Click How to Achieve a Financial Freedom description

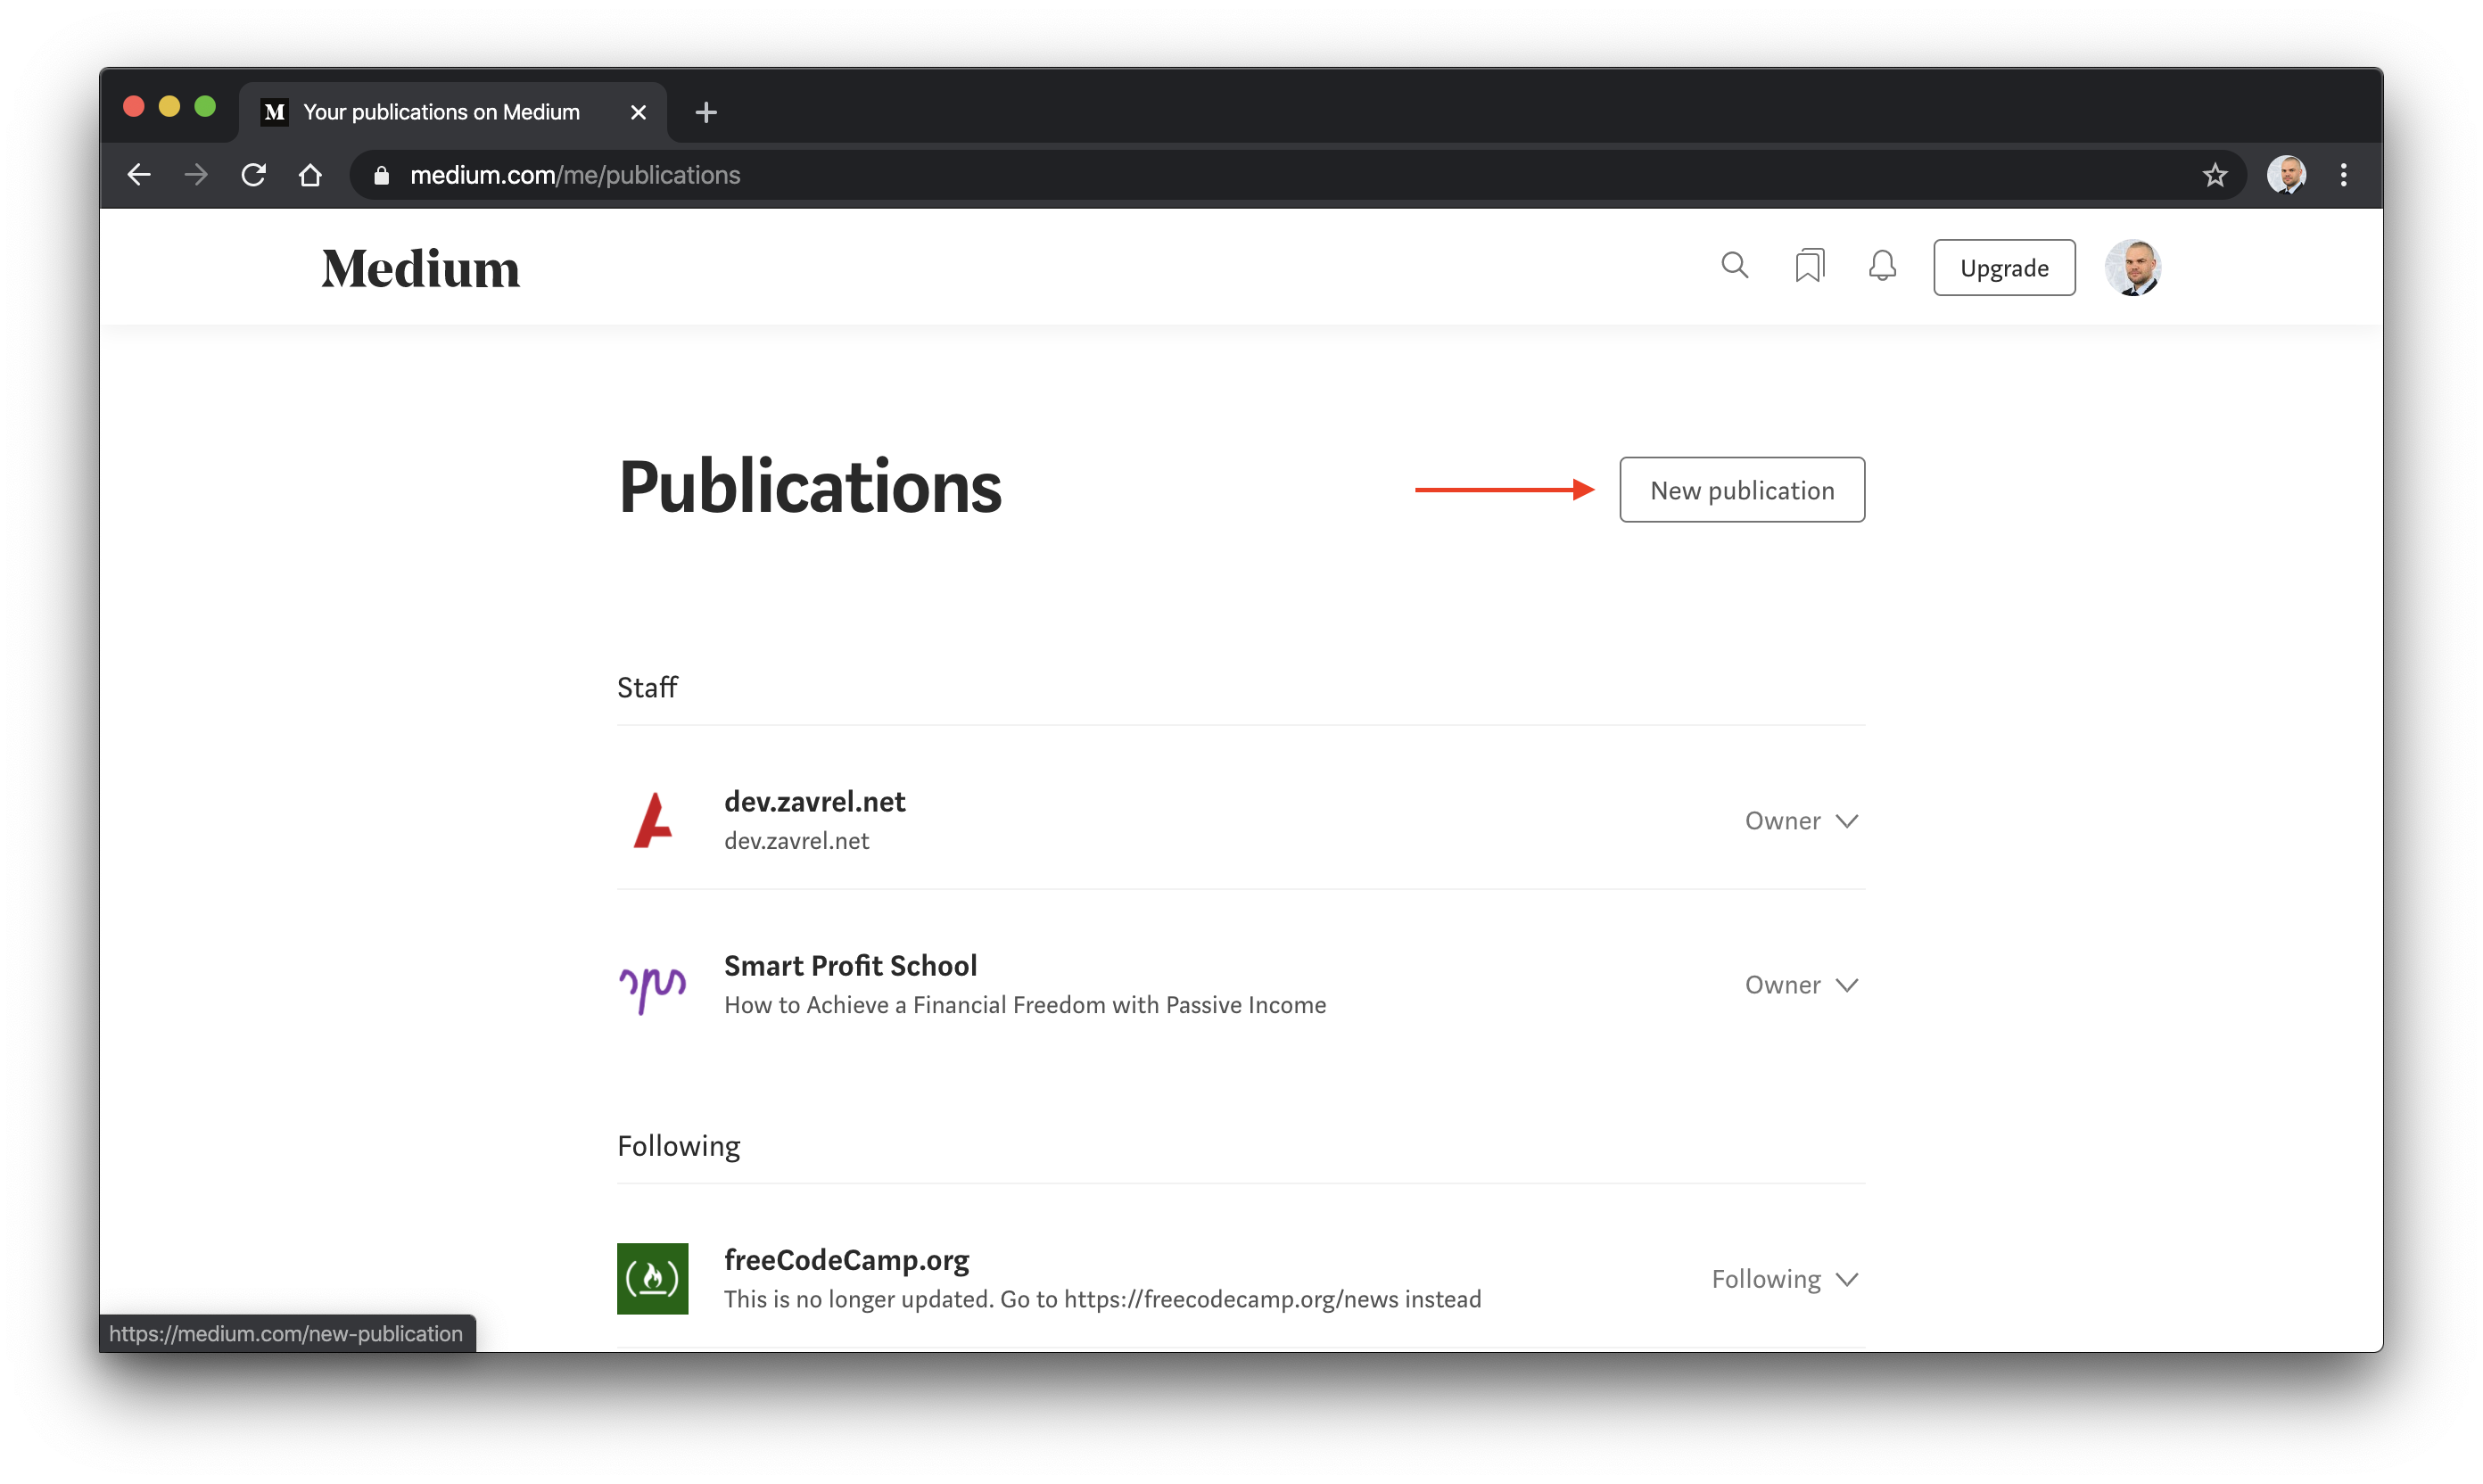pyautogui.click(x=1025, y=1004)
